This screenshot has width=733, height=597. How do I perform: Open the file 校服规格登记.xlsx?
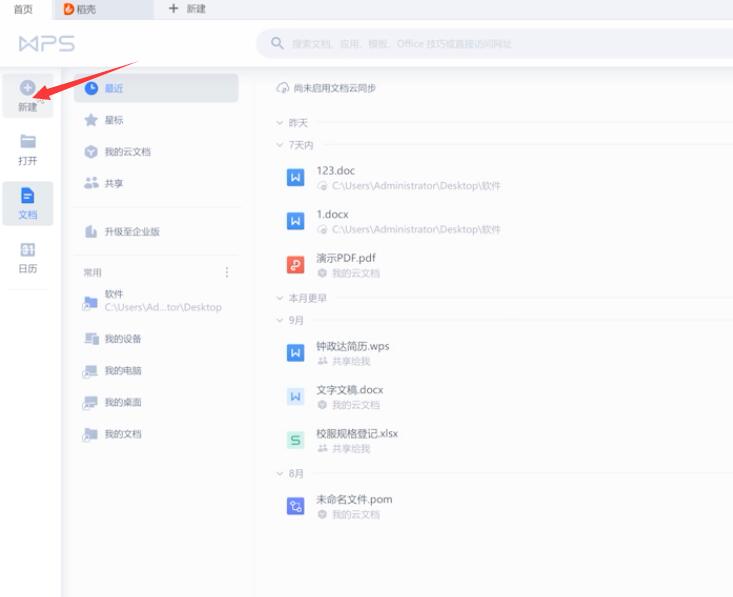pyautogui.click(x=357, y=433)
